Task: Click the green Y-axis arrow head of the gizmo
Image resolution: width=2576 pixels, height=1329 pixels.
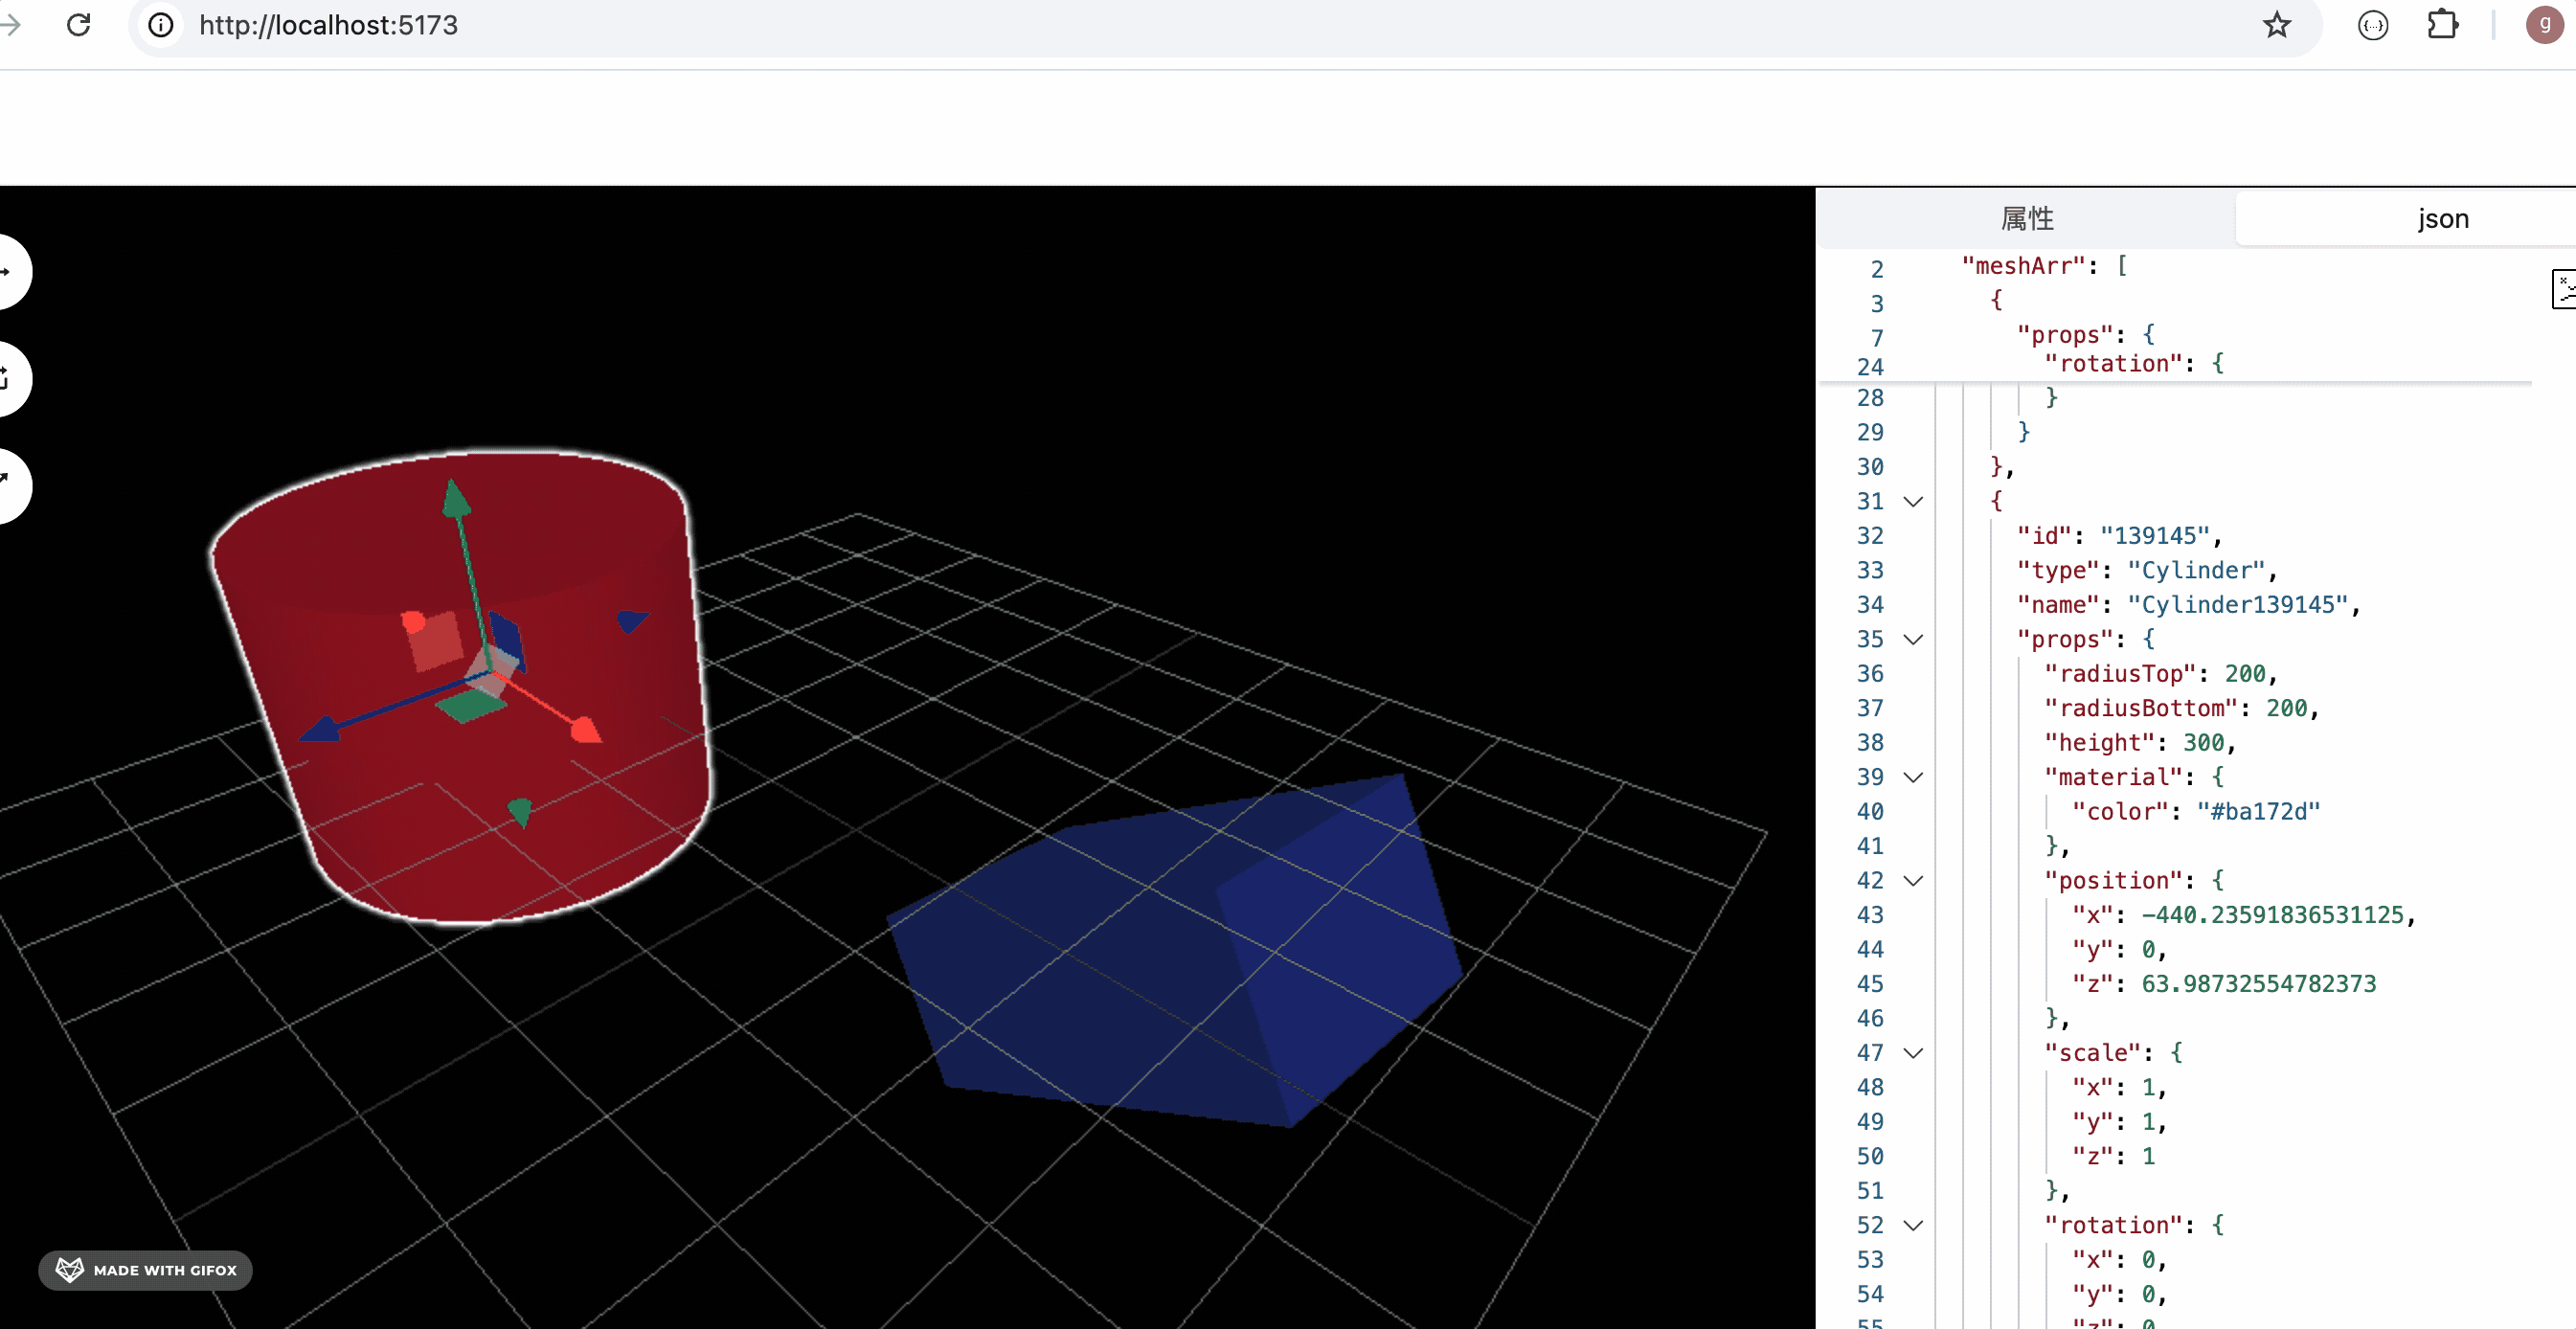Action: click(456, 498)
